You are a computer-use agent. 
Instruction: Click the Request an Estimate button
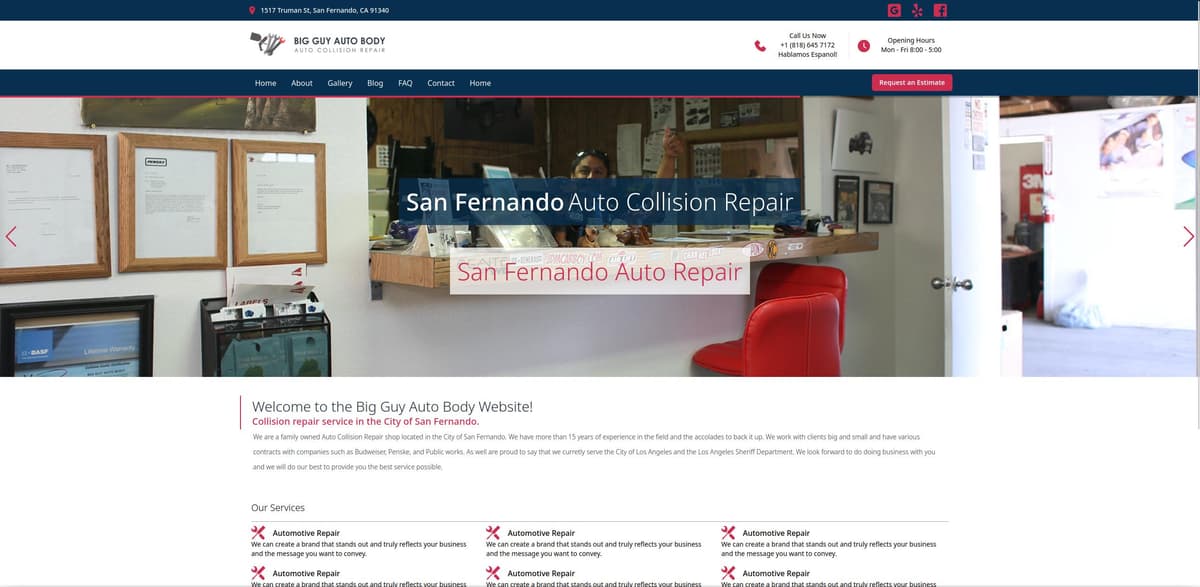coord(911,83)
